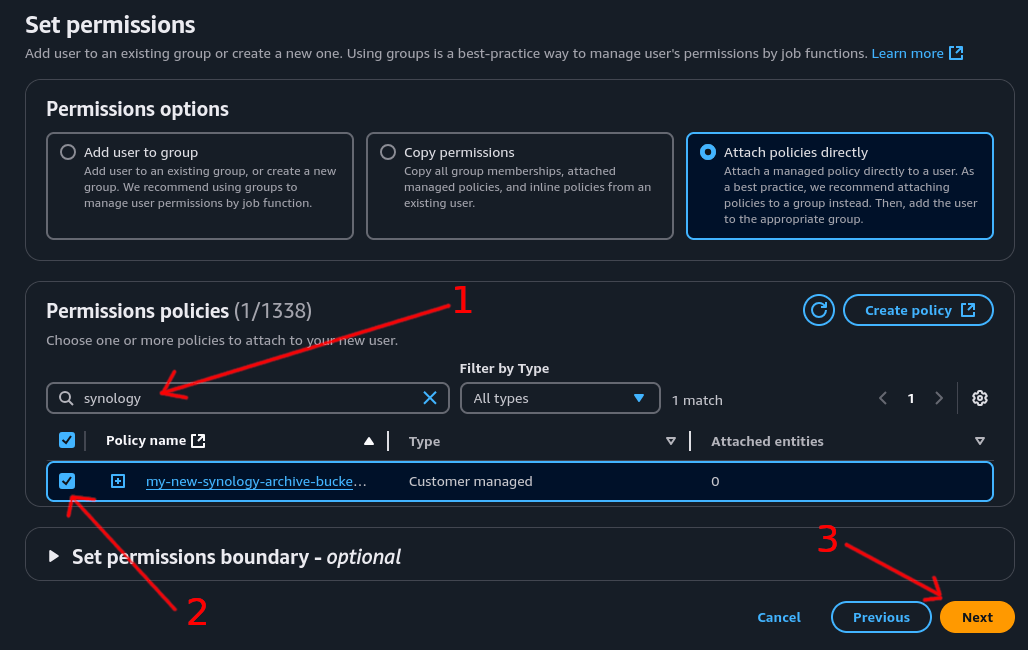Open the Filter by Type dropdown
Screen dimensions: 1028x650
click(x=560, y=398)
